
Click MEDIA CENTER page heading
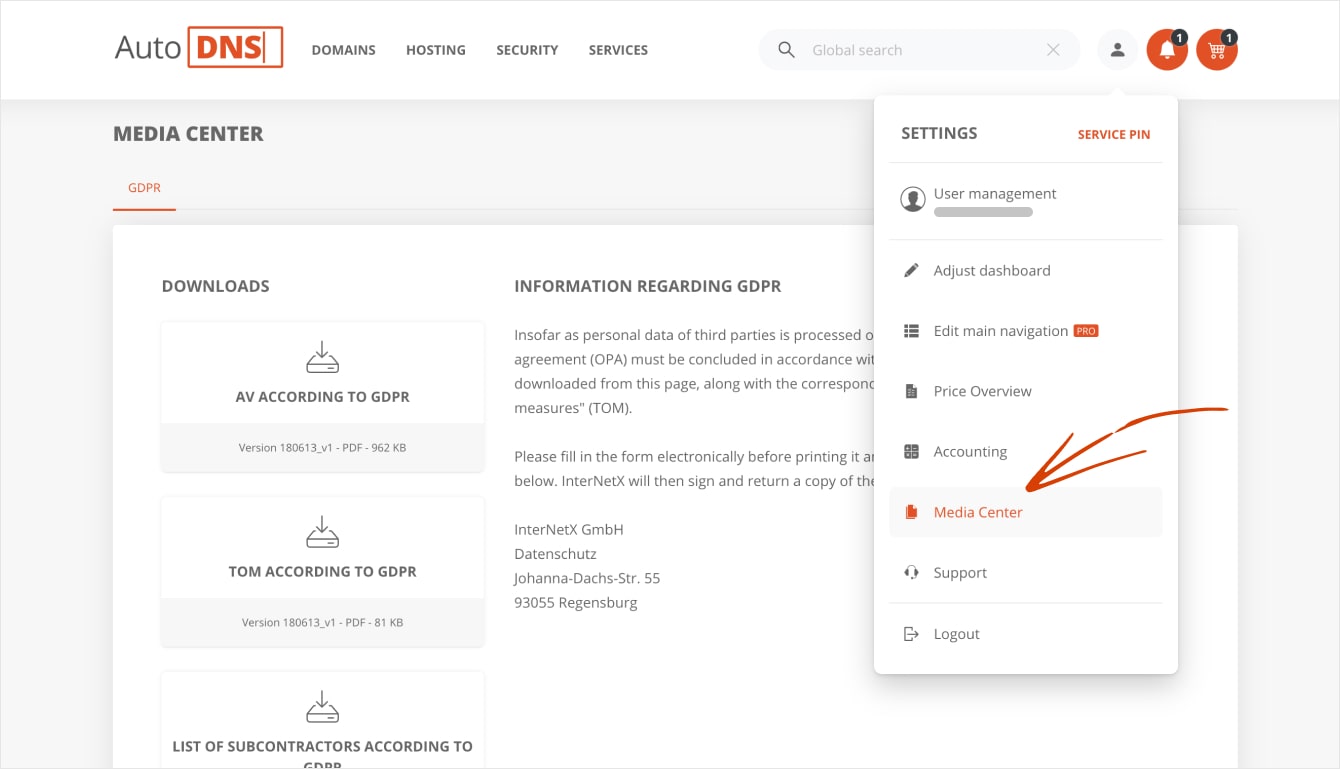coord(188,134)
